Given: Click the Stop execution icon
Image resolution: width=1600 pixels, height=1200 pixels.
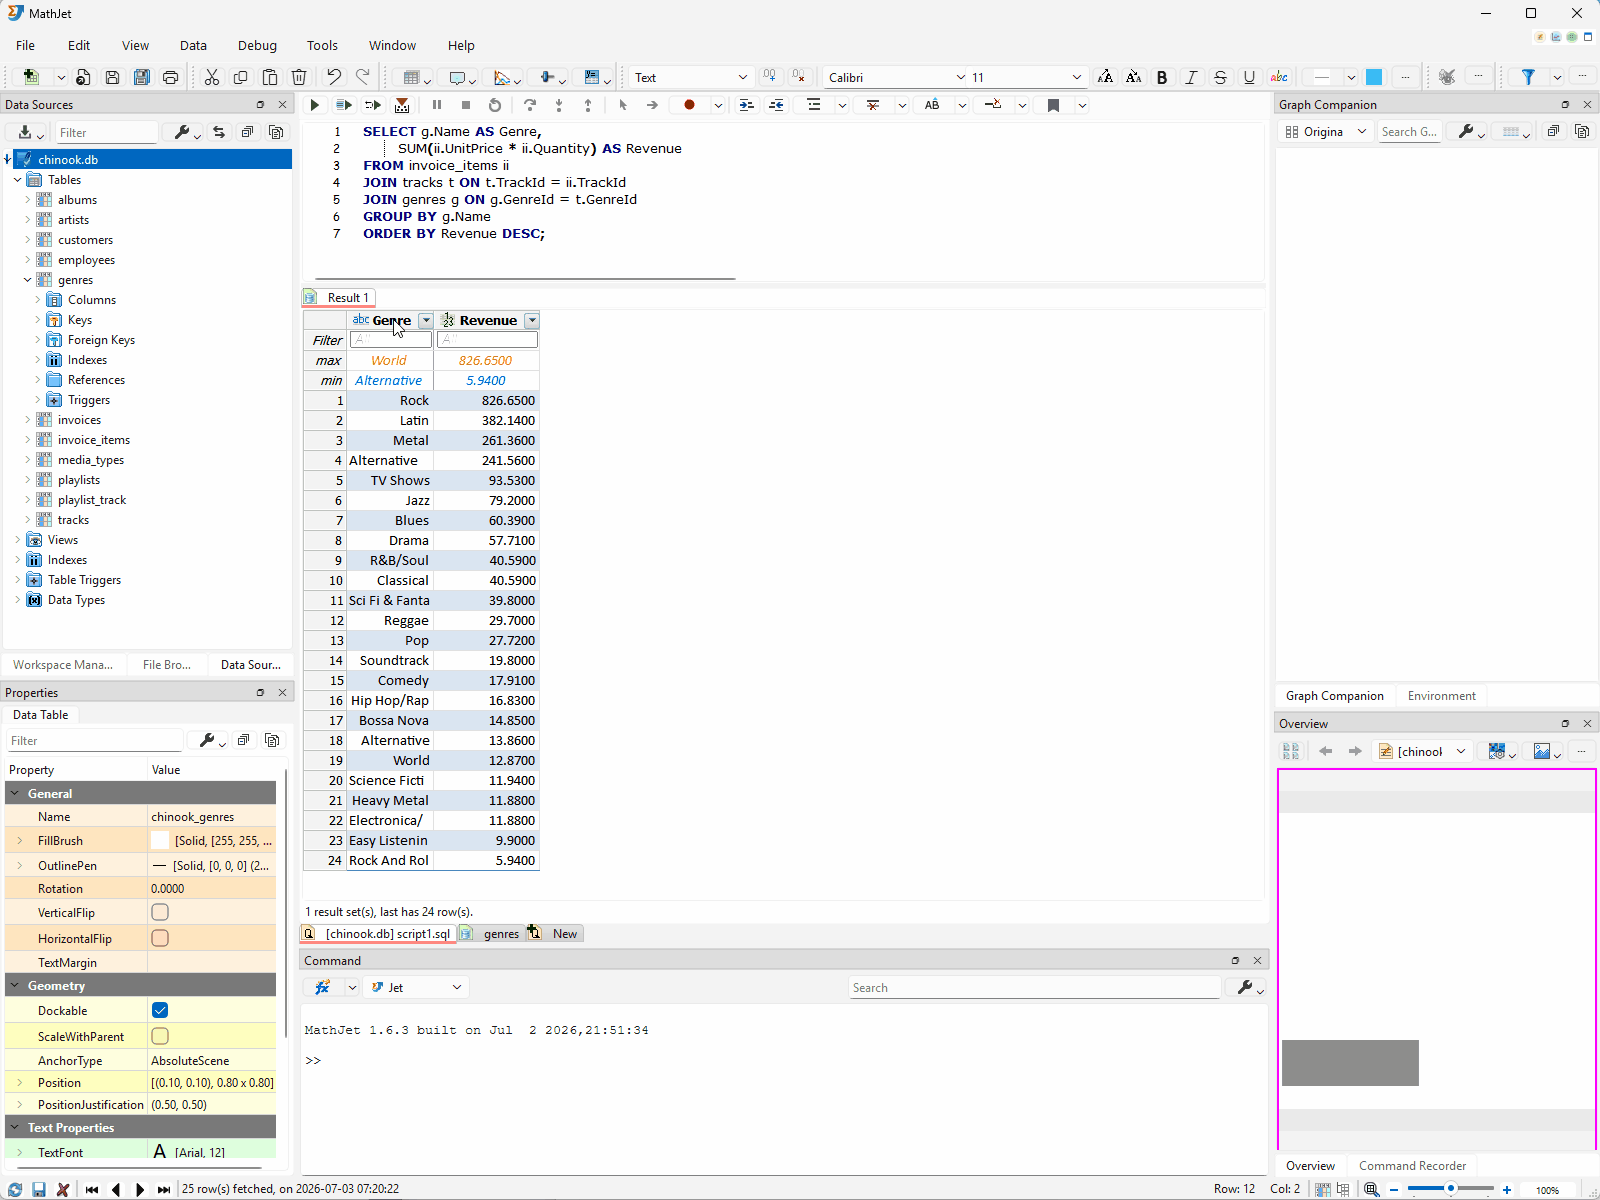Looking at the screenshot, I should coord(466,105).
